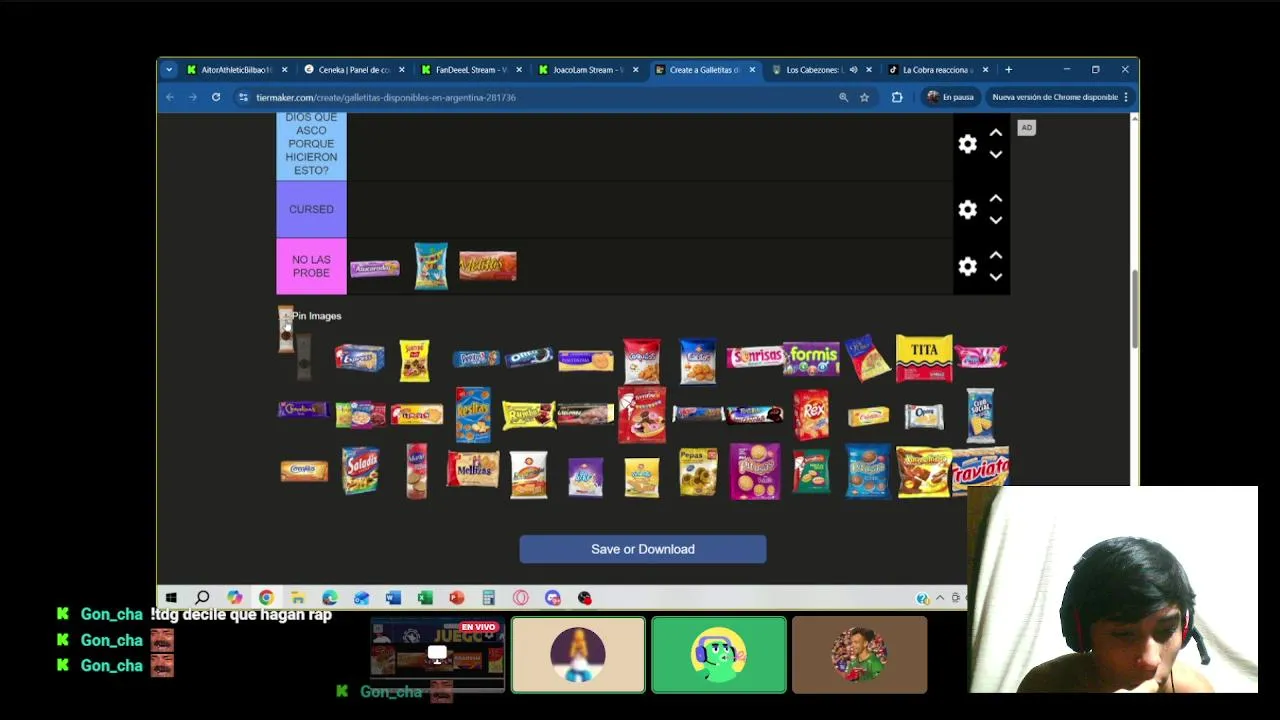Image resolution: width=1280 pixels, height=720 pixels.
Task: Select the Rex crackers image
Action: (x=812, y=414)
